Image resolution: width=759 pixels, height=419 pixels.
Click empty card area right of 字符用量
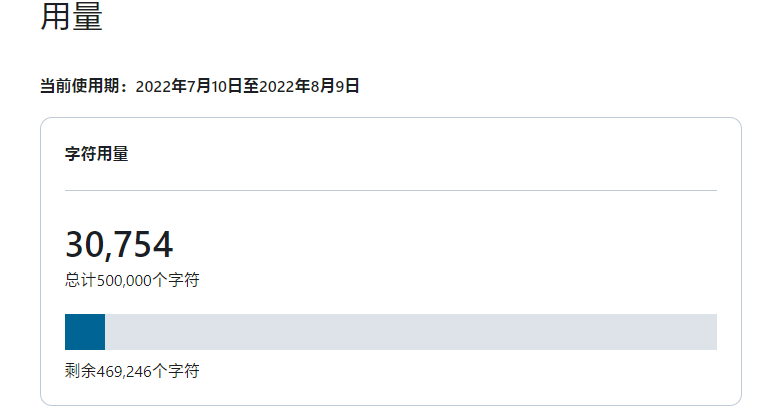[450, 154]
